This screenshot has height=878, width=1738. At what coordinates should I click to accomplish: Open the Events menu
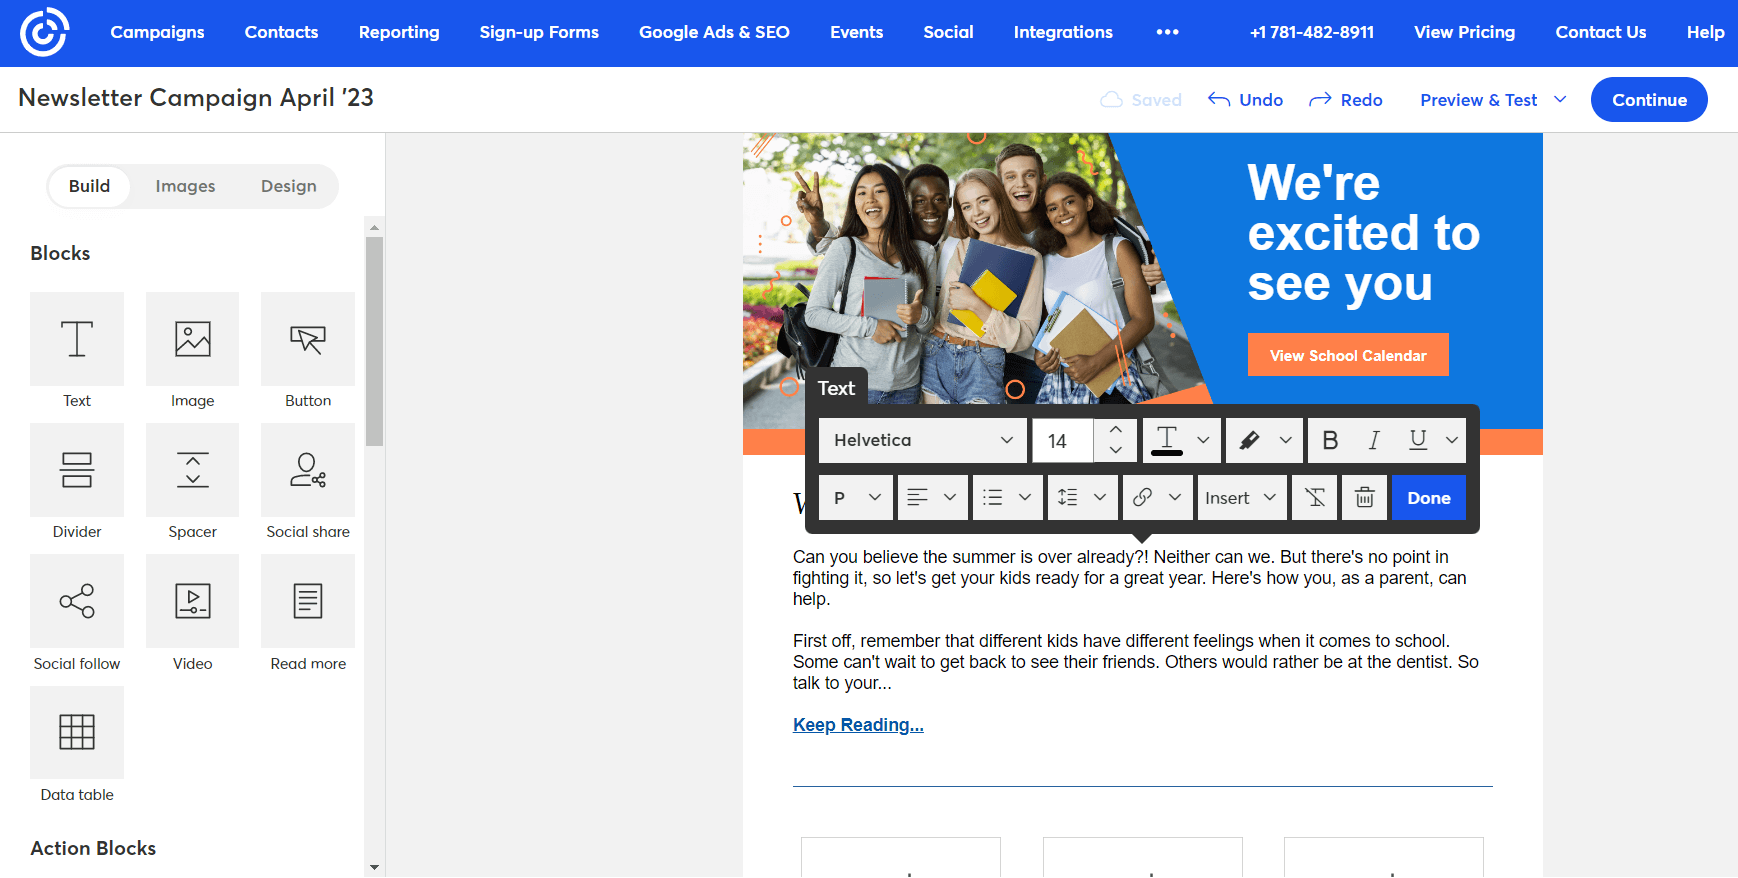(x=856, y=32)
